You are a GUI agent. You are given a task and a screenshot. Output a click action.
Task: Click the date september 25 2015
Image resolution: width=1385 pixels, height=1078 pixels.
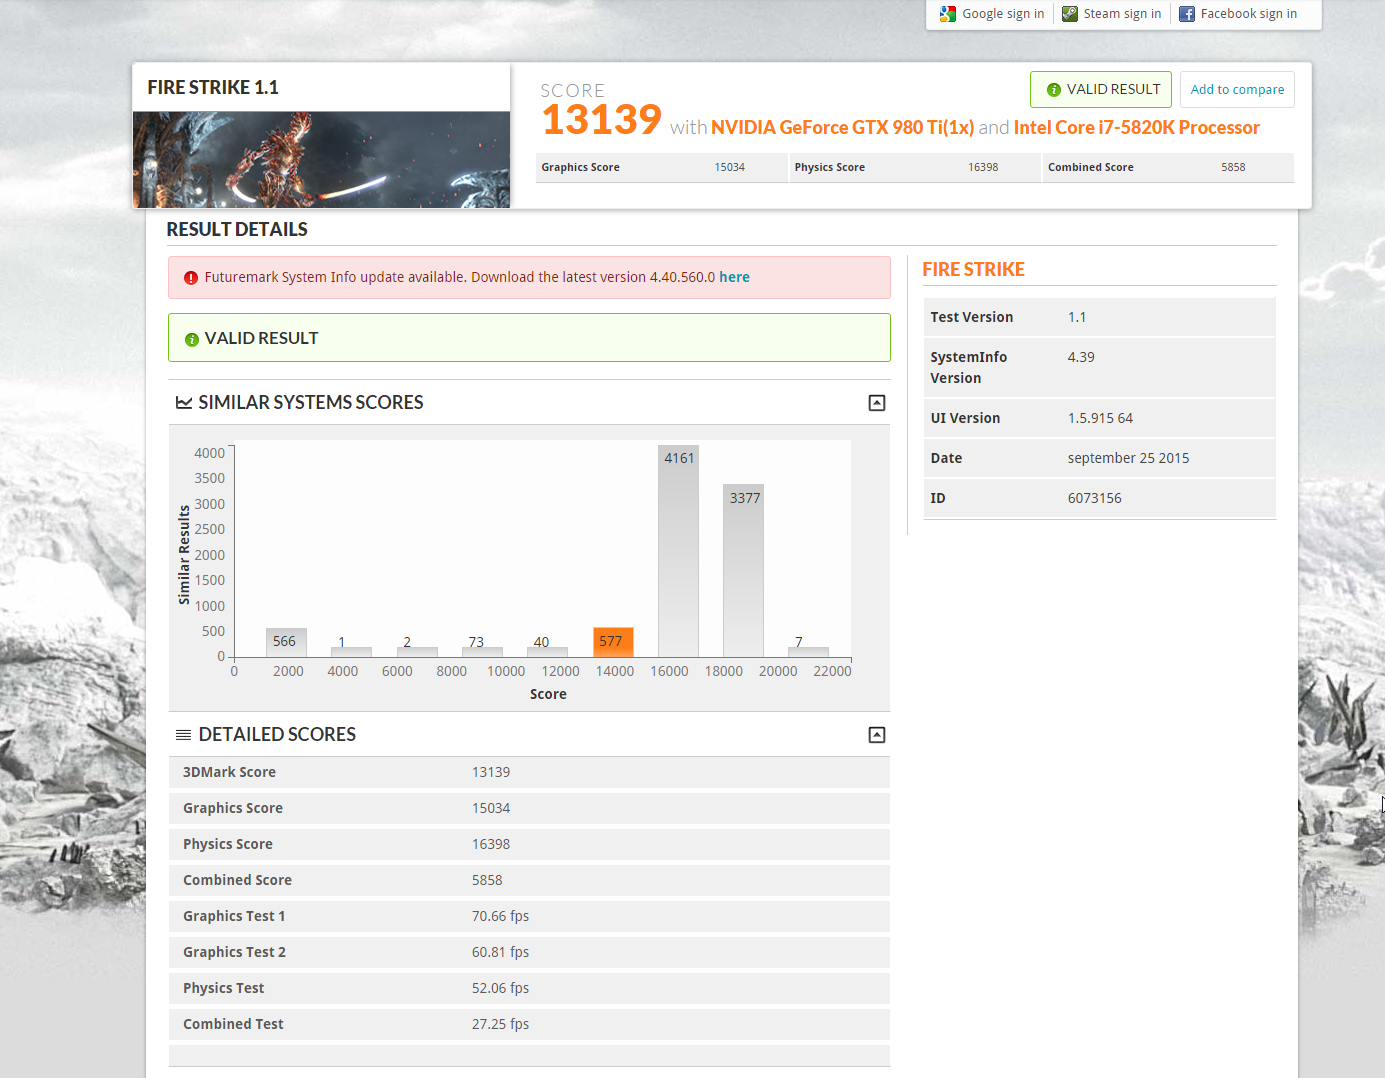1128,458
